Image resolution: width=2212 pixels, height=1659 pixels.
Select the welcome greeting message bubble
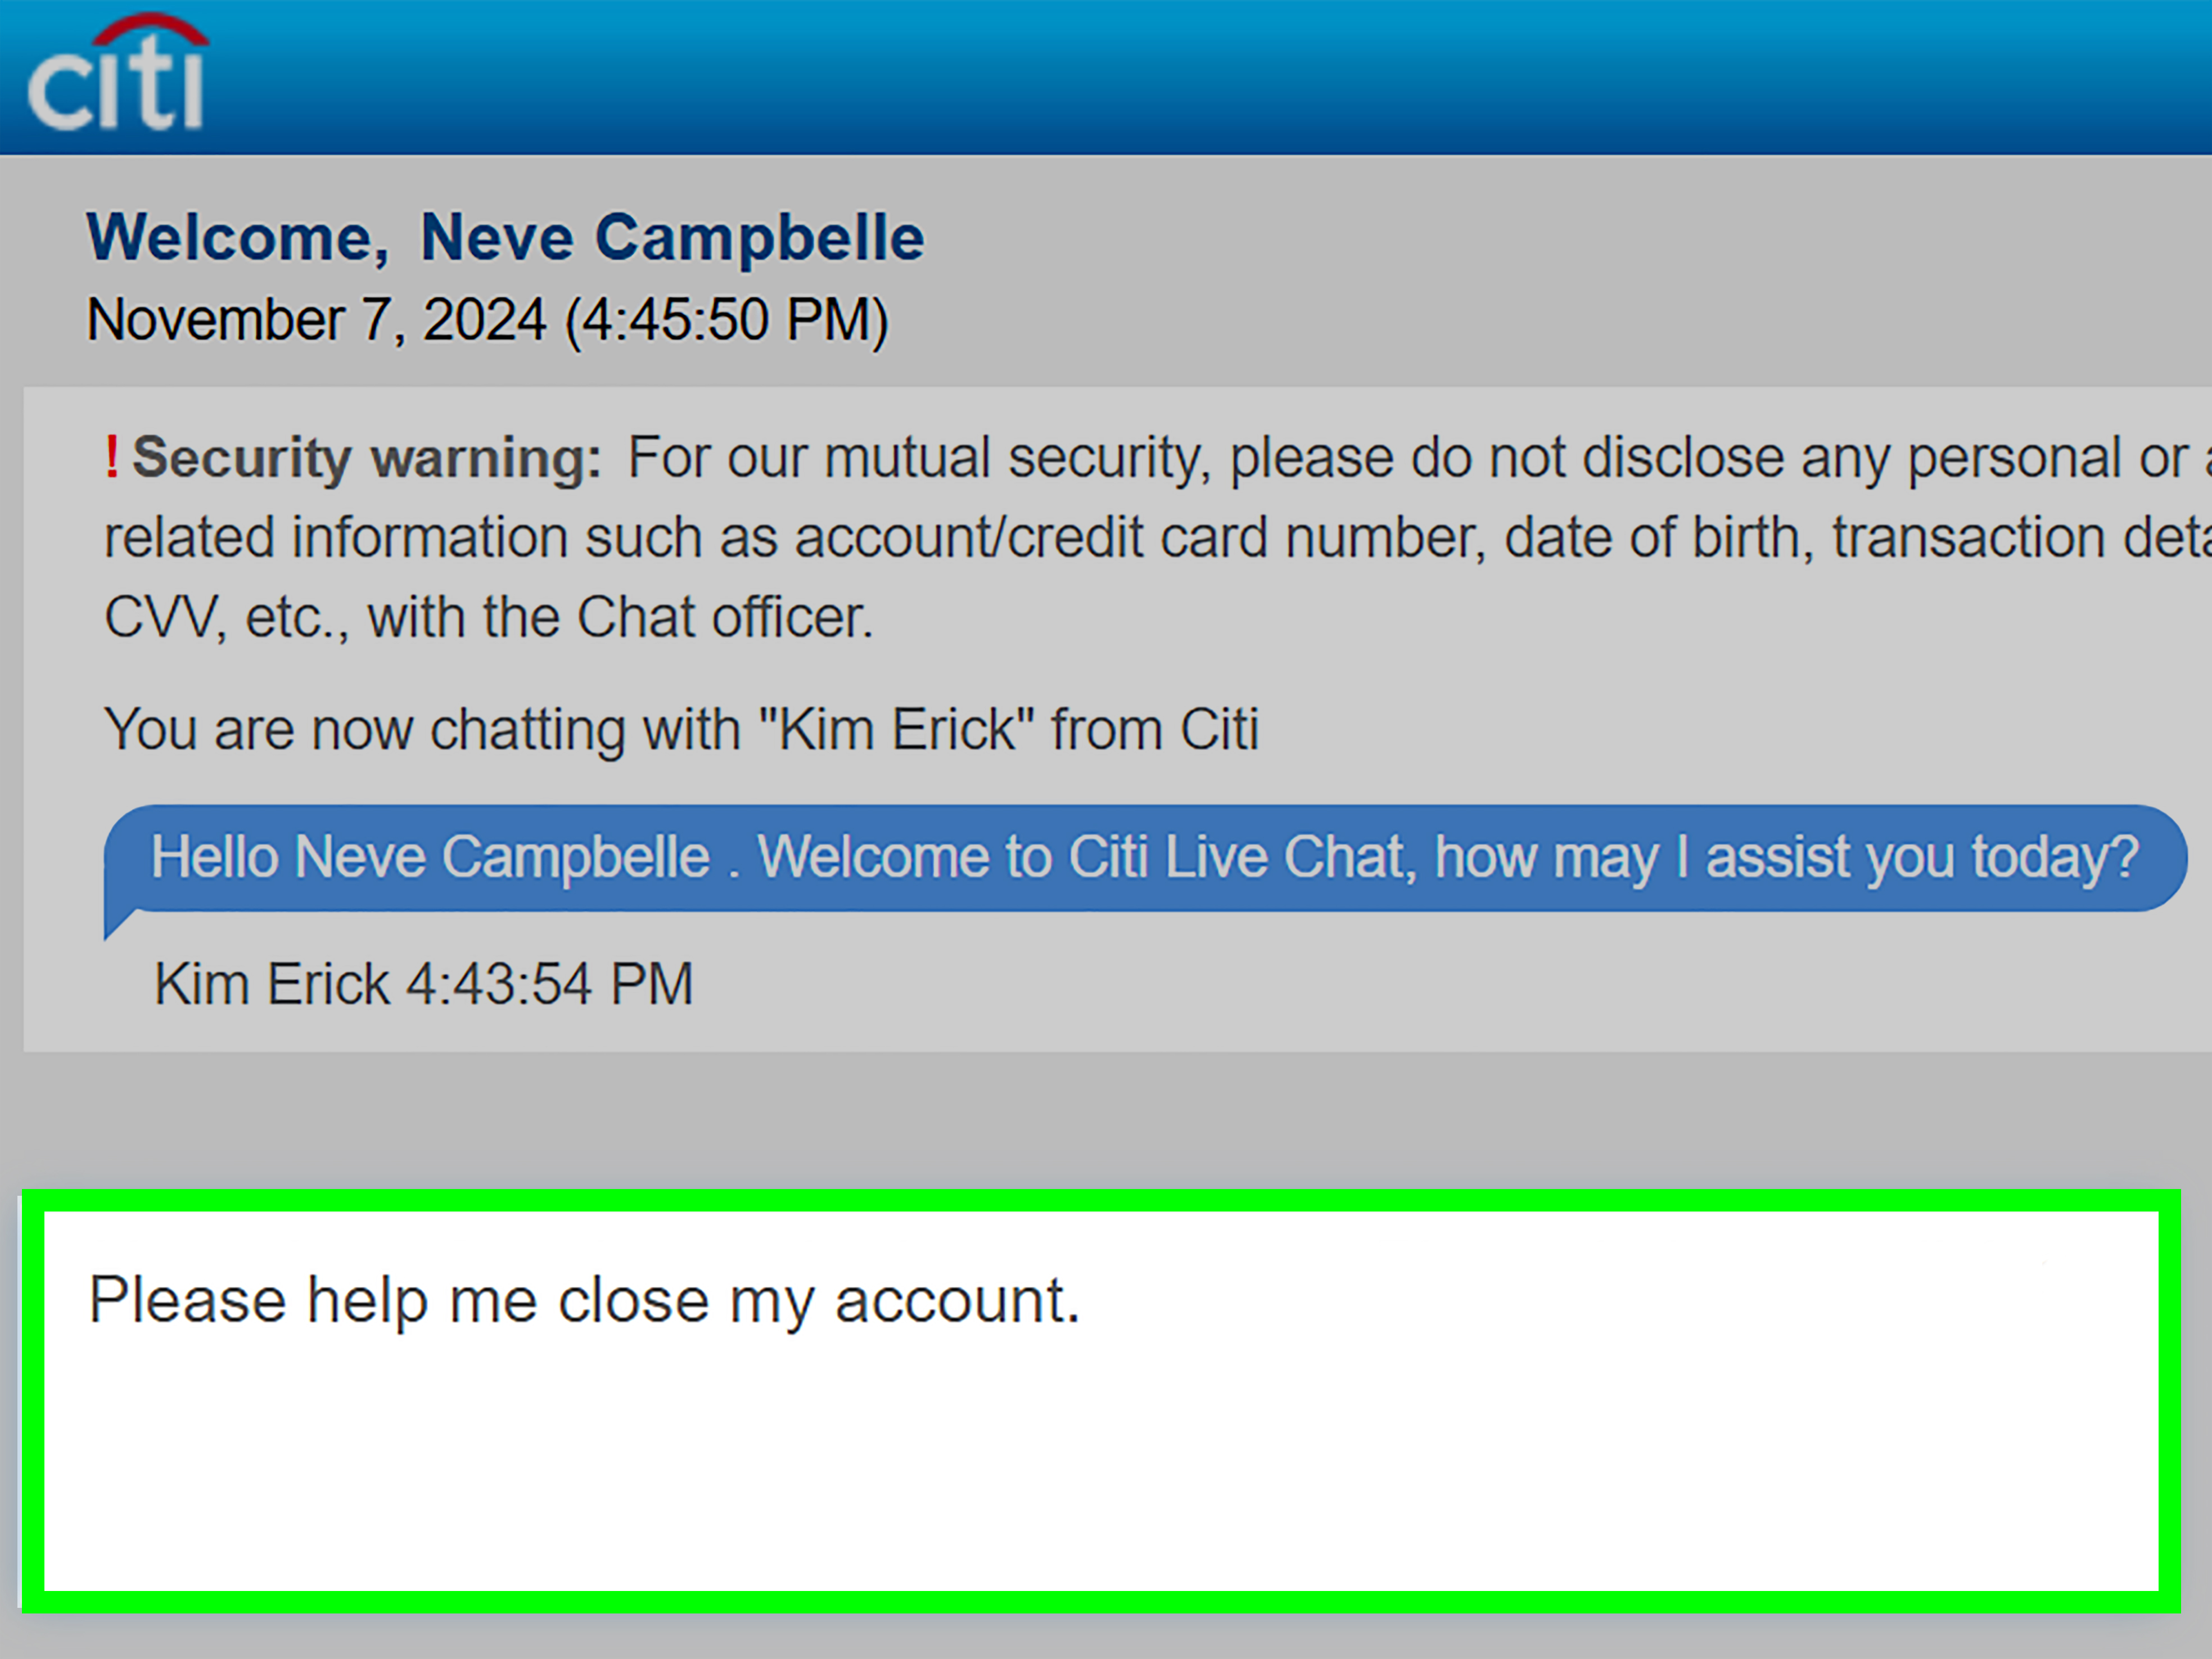point(1140,857)
